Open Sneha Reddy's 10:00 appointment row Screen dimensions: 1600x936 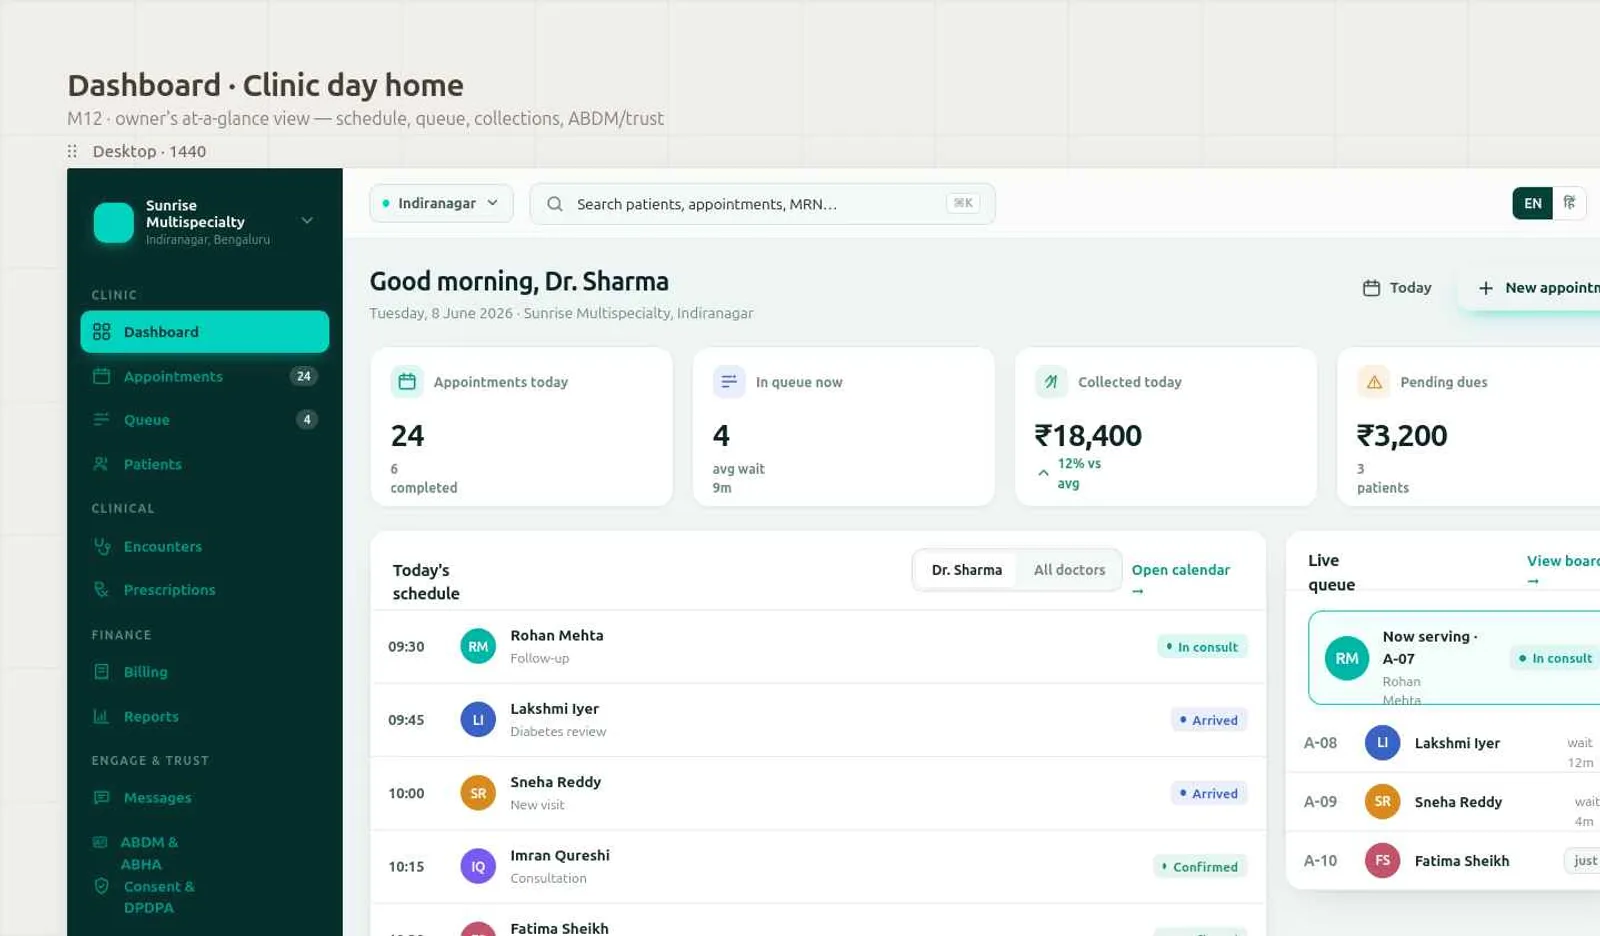[818, 793]
